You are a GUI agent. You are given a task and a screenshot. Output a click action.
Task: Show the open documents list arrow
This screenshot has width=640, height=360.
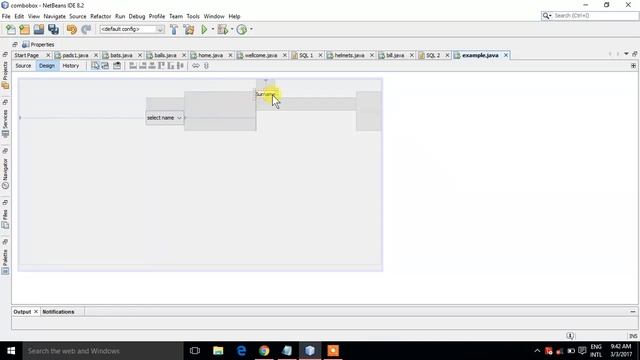(x=626, y=54)
